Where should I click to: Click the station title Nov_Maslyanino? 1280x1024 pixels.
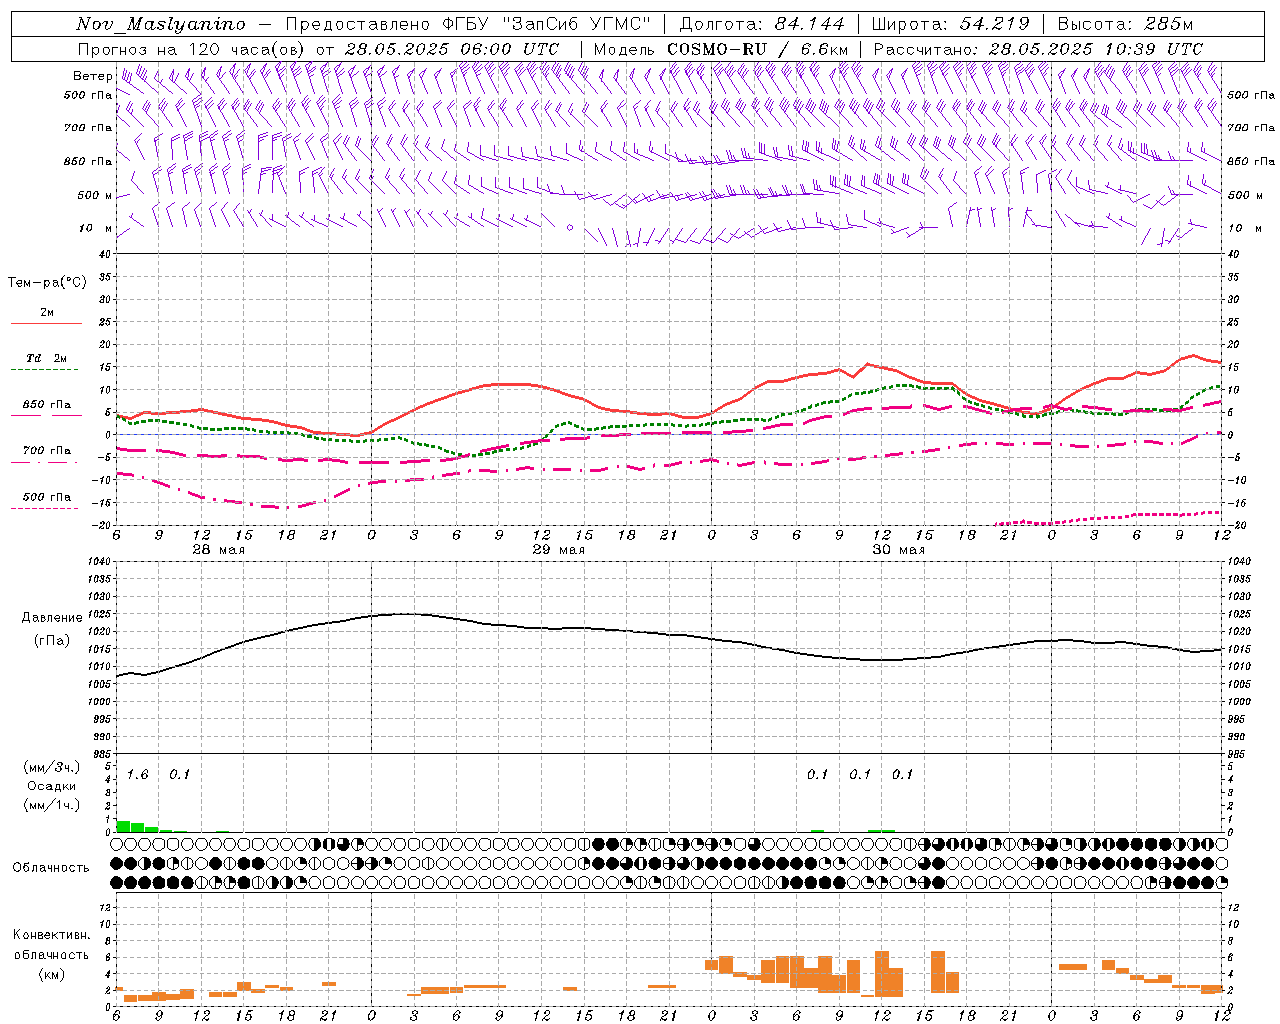click(x=161, y=24)
